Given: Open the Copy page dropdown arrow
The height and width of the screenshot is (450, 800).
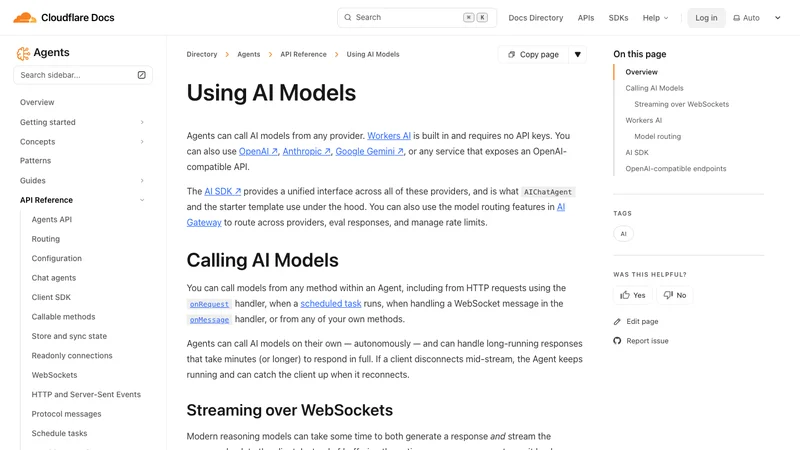Looking at the screenshot, I should pyautogui.click(x=578, y=55).
